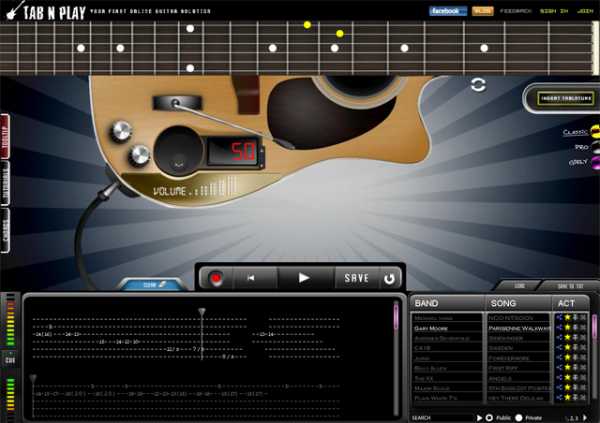Click the red Record button
The image size is (600, 423).
(x=216, y=278)
